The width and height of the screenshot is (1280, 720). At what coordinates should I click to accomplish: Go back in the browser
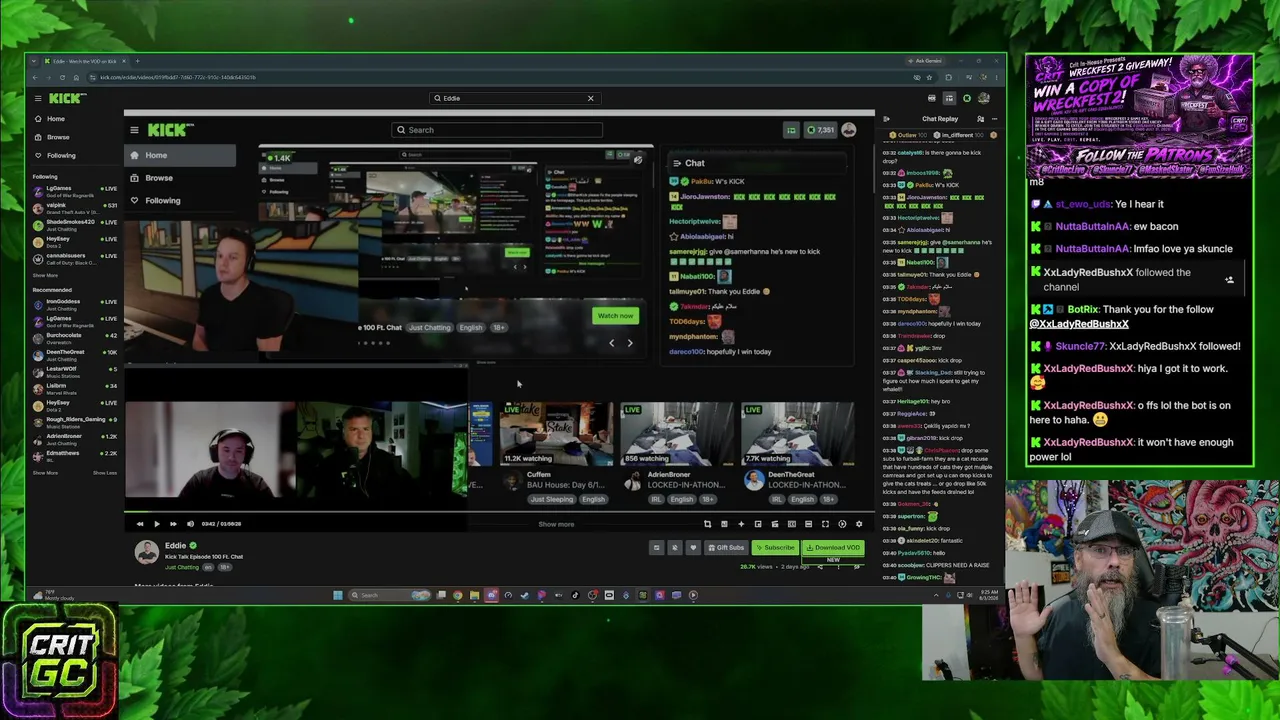[35, 77]
